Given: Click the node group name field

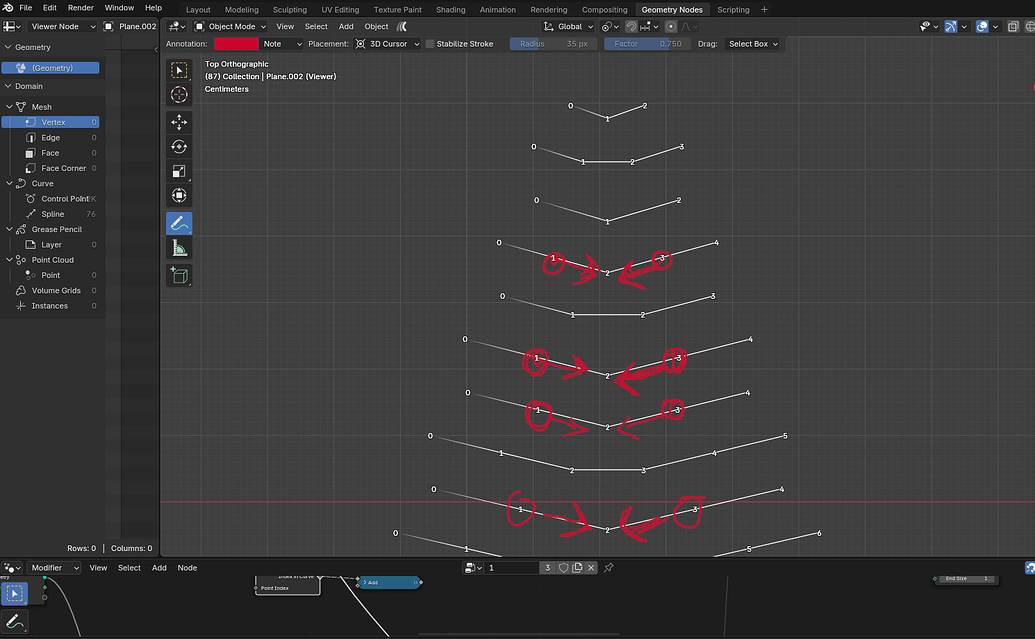Looking at the screenshot, I should pyautogui.click(x=513, y=568).
